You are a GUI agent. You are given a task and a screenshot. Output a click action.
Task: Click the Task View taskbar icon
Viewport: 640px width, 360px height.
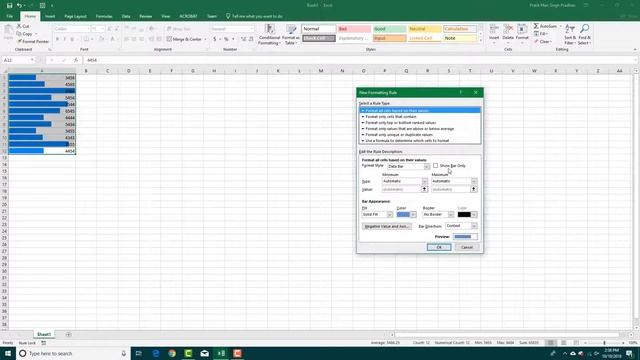pyautogui.click(x=139, y=353)
